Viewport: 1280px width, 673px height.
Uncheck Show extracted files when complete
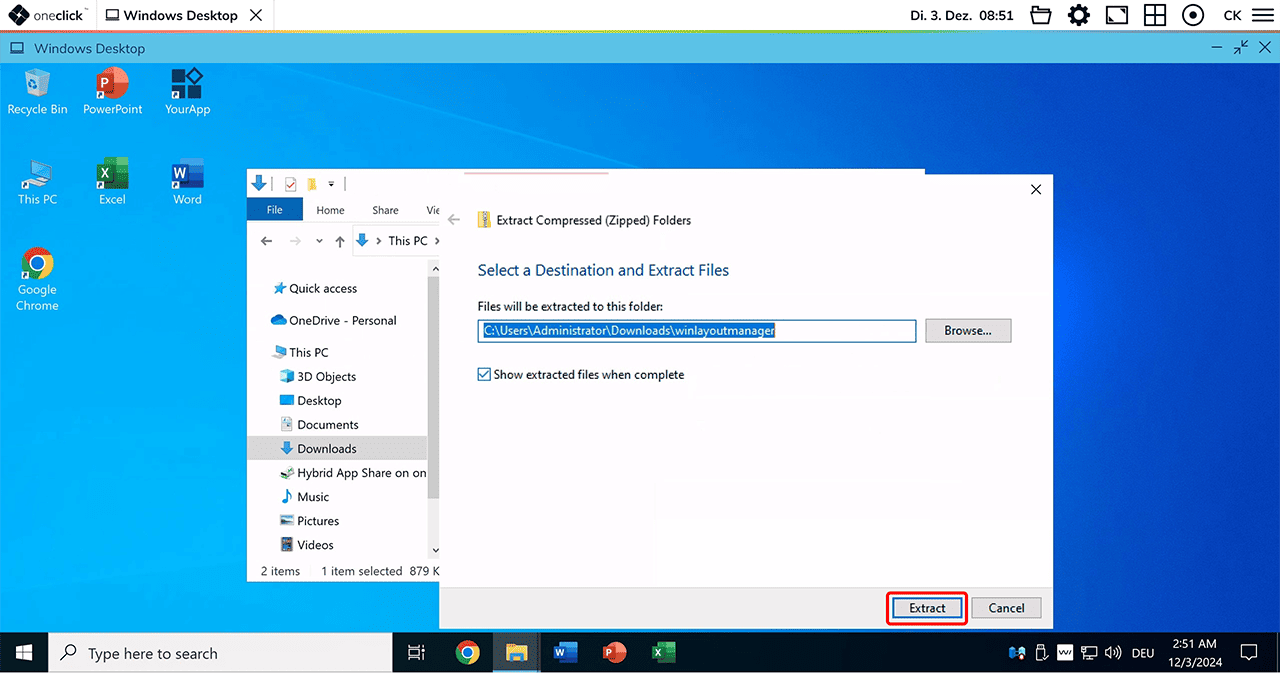(x=485, y=375)
